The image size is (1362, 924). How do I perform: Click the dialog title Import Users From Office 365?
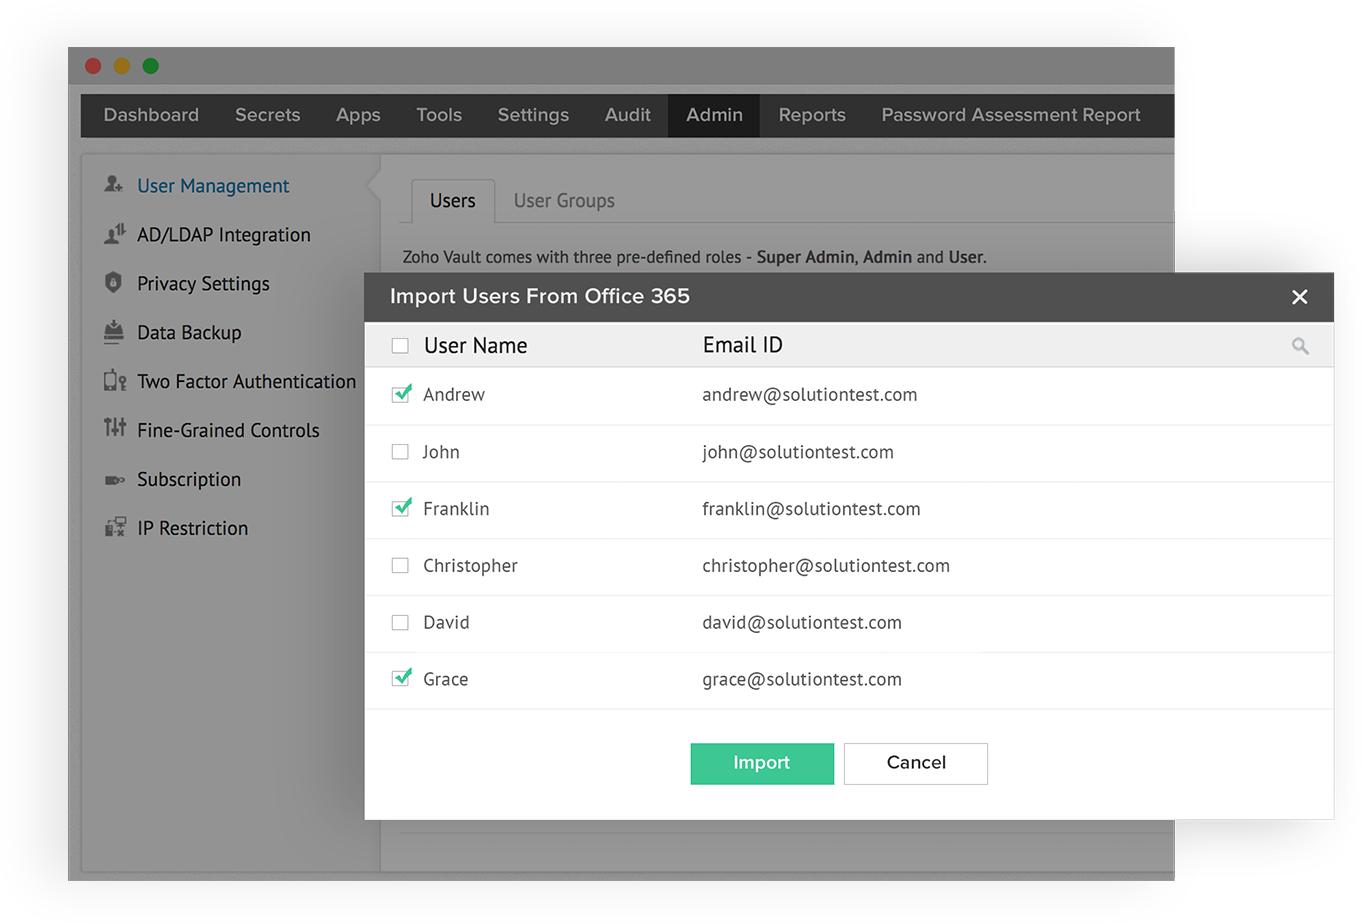[x=539, y=296]
